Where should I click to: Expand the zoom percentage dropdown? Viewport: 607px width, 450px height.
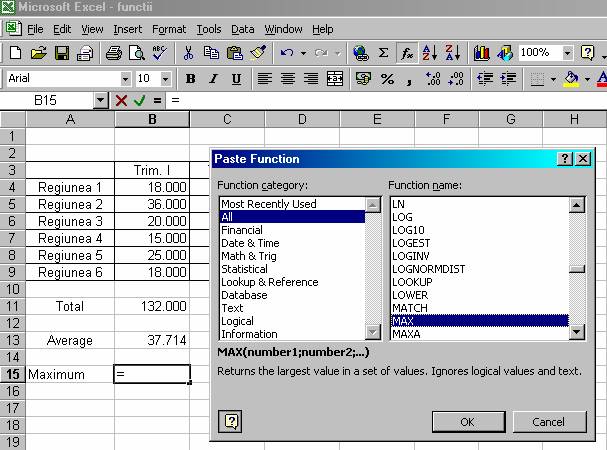tap(567, 53)
